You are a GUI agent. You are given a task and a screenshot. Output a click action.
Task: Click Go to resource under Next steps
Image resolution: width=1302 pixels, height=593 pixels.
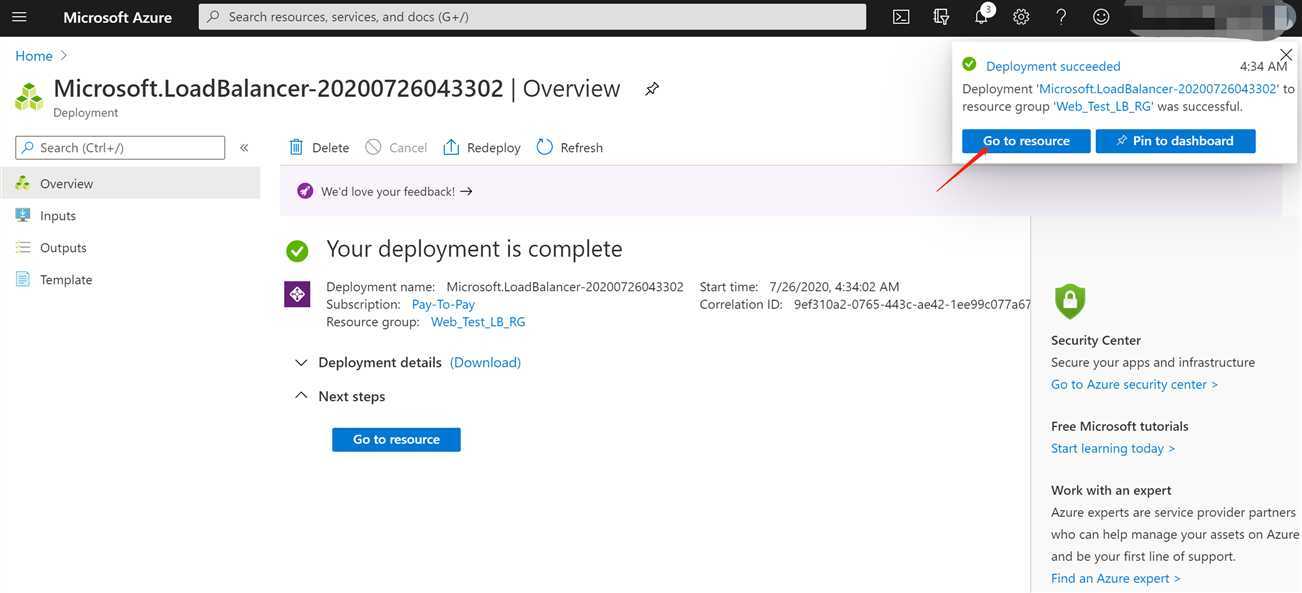point(396,439)
